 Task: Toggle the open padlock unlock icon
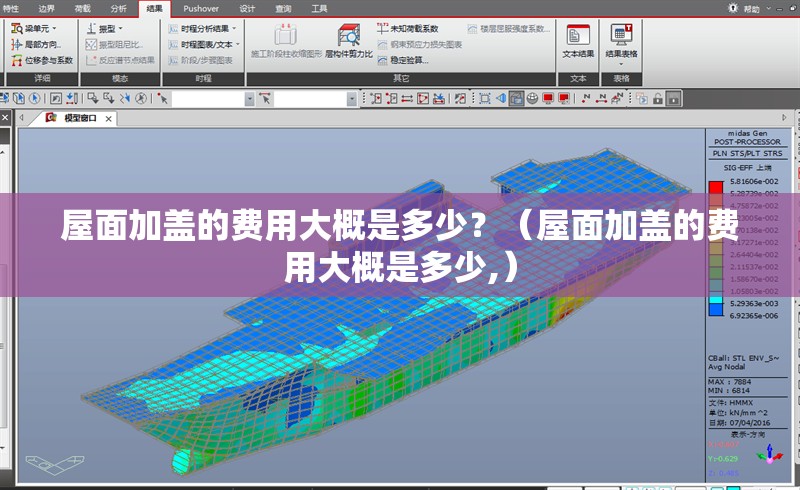[x=658, y=98]
